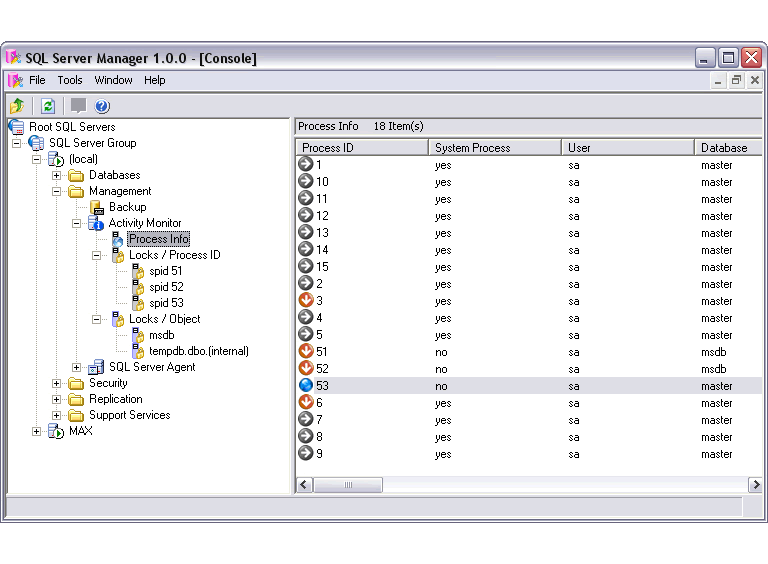Open the File menu
Screen dimensions: 768x564
pyautogui.click(x=37, y=80)
